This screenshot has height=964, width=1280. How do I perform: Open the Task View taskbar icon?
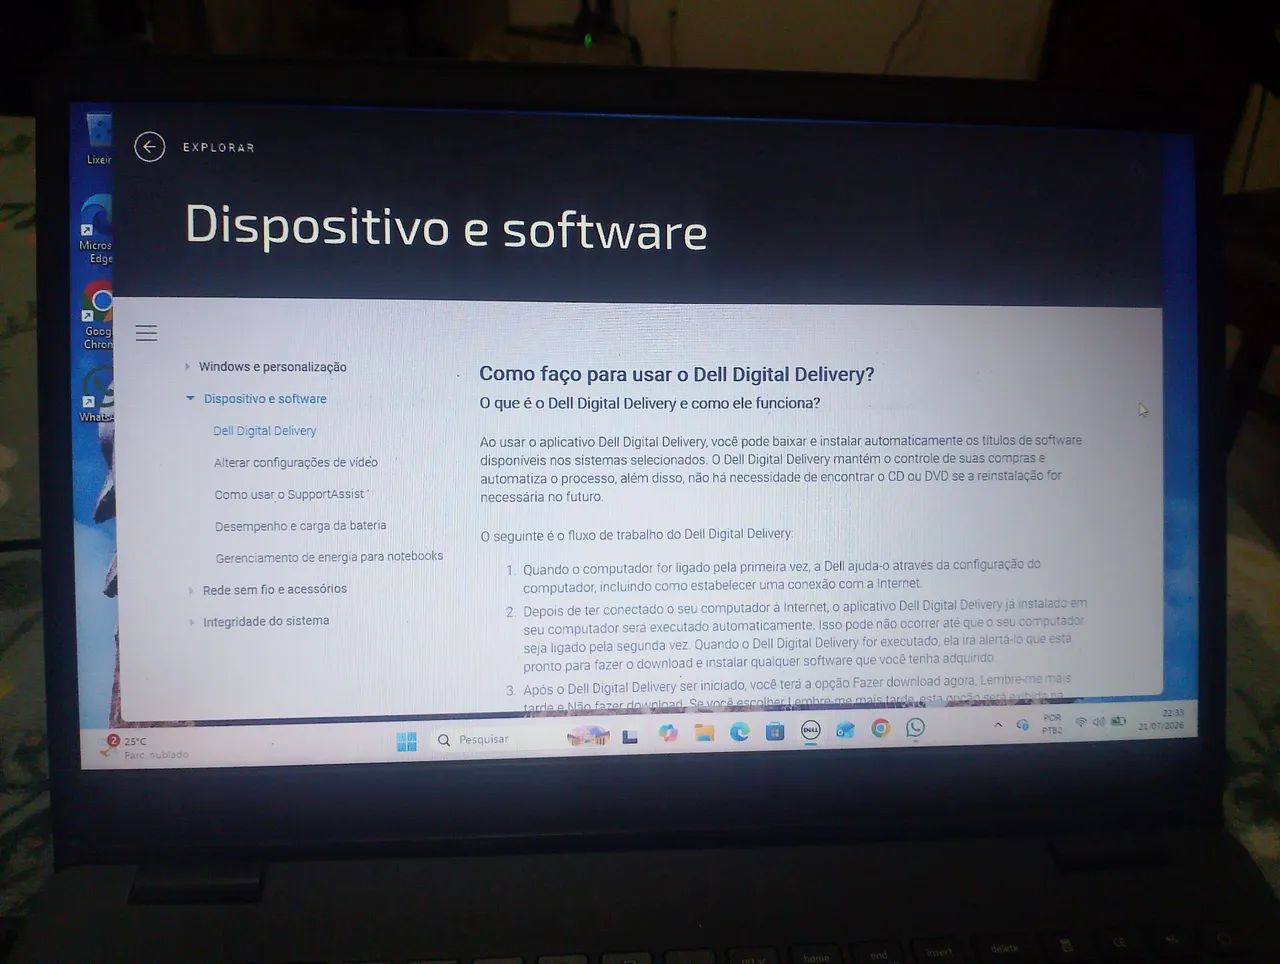coord(630,737)
